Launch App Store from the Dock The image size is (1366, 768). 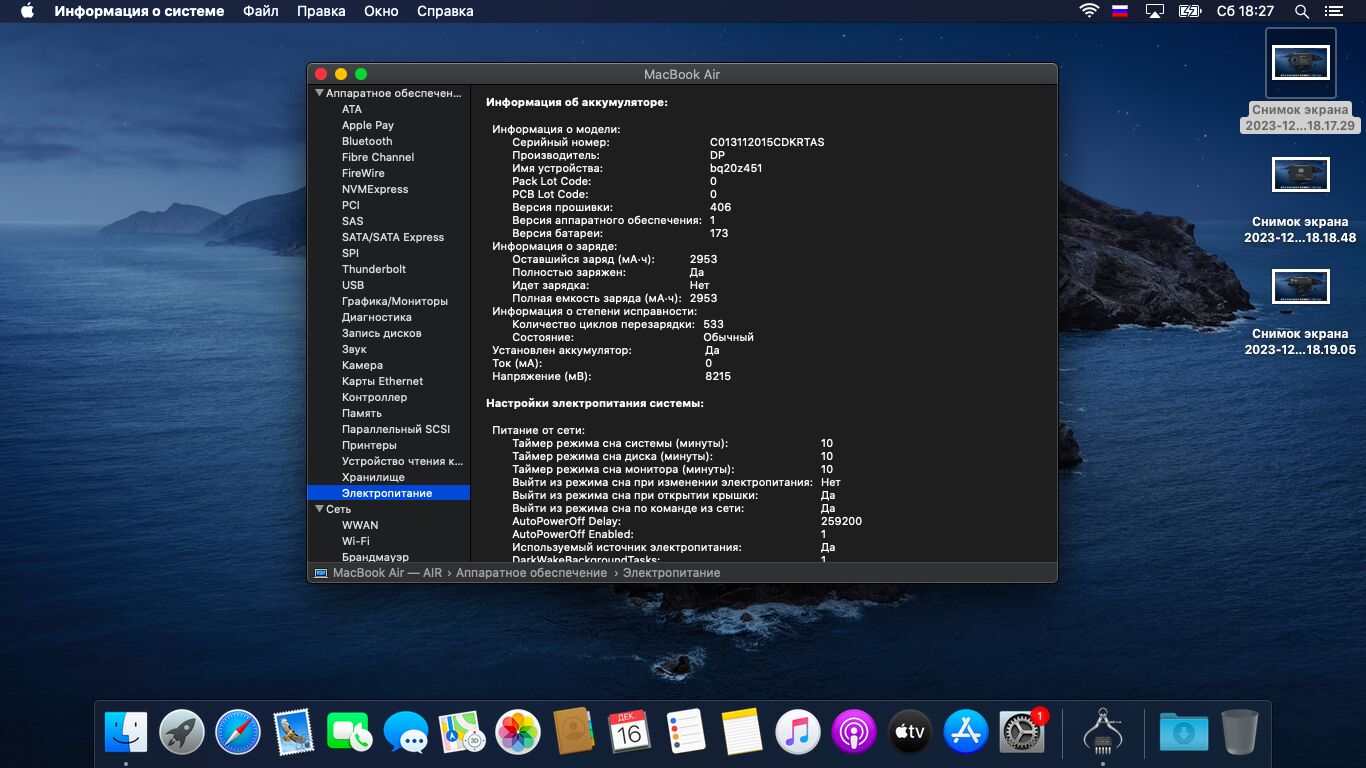click(x=966, y=733)
